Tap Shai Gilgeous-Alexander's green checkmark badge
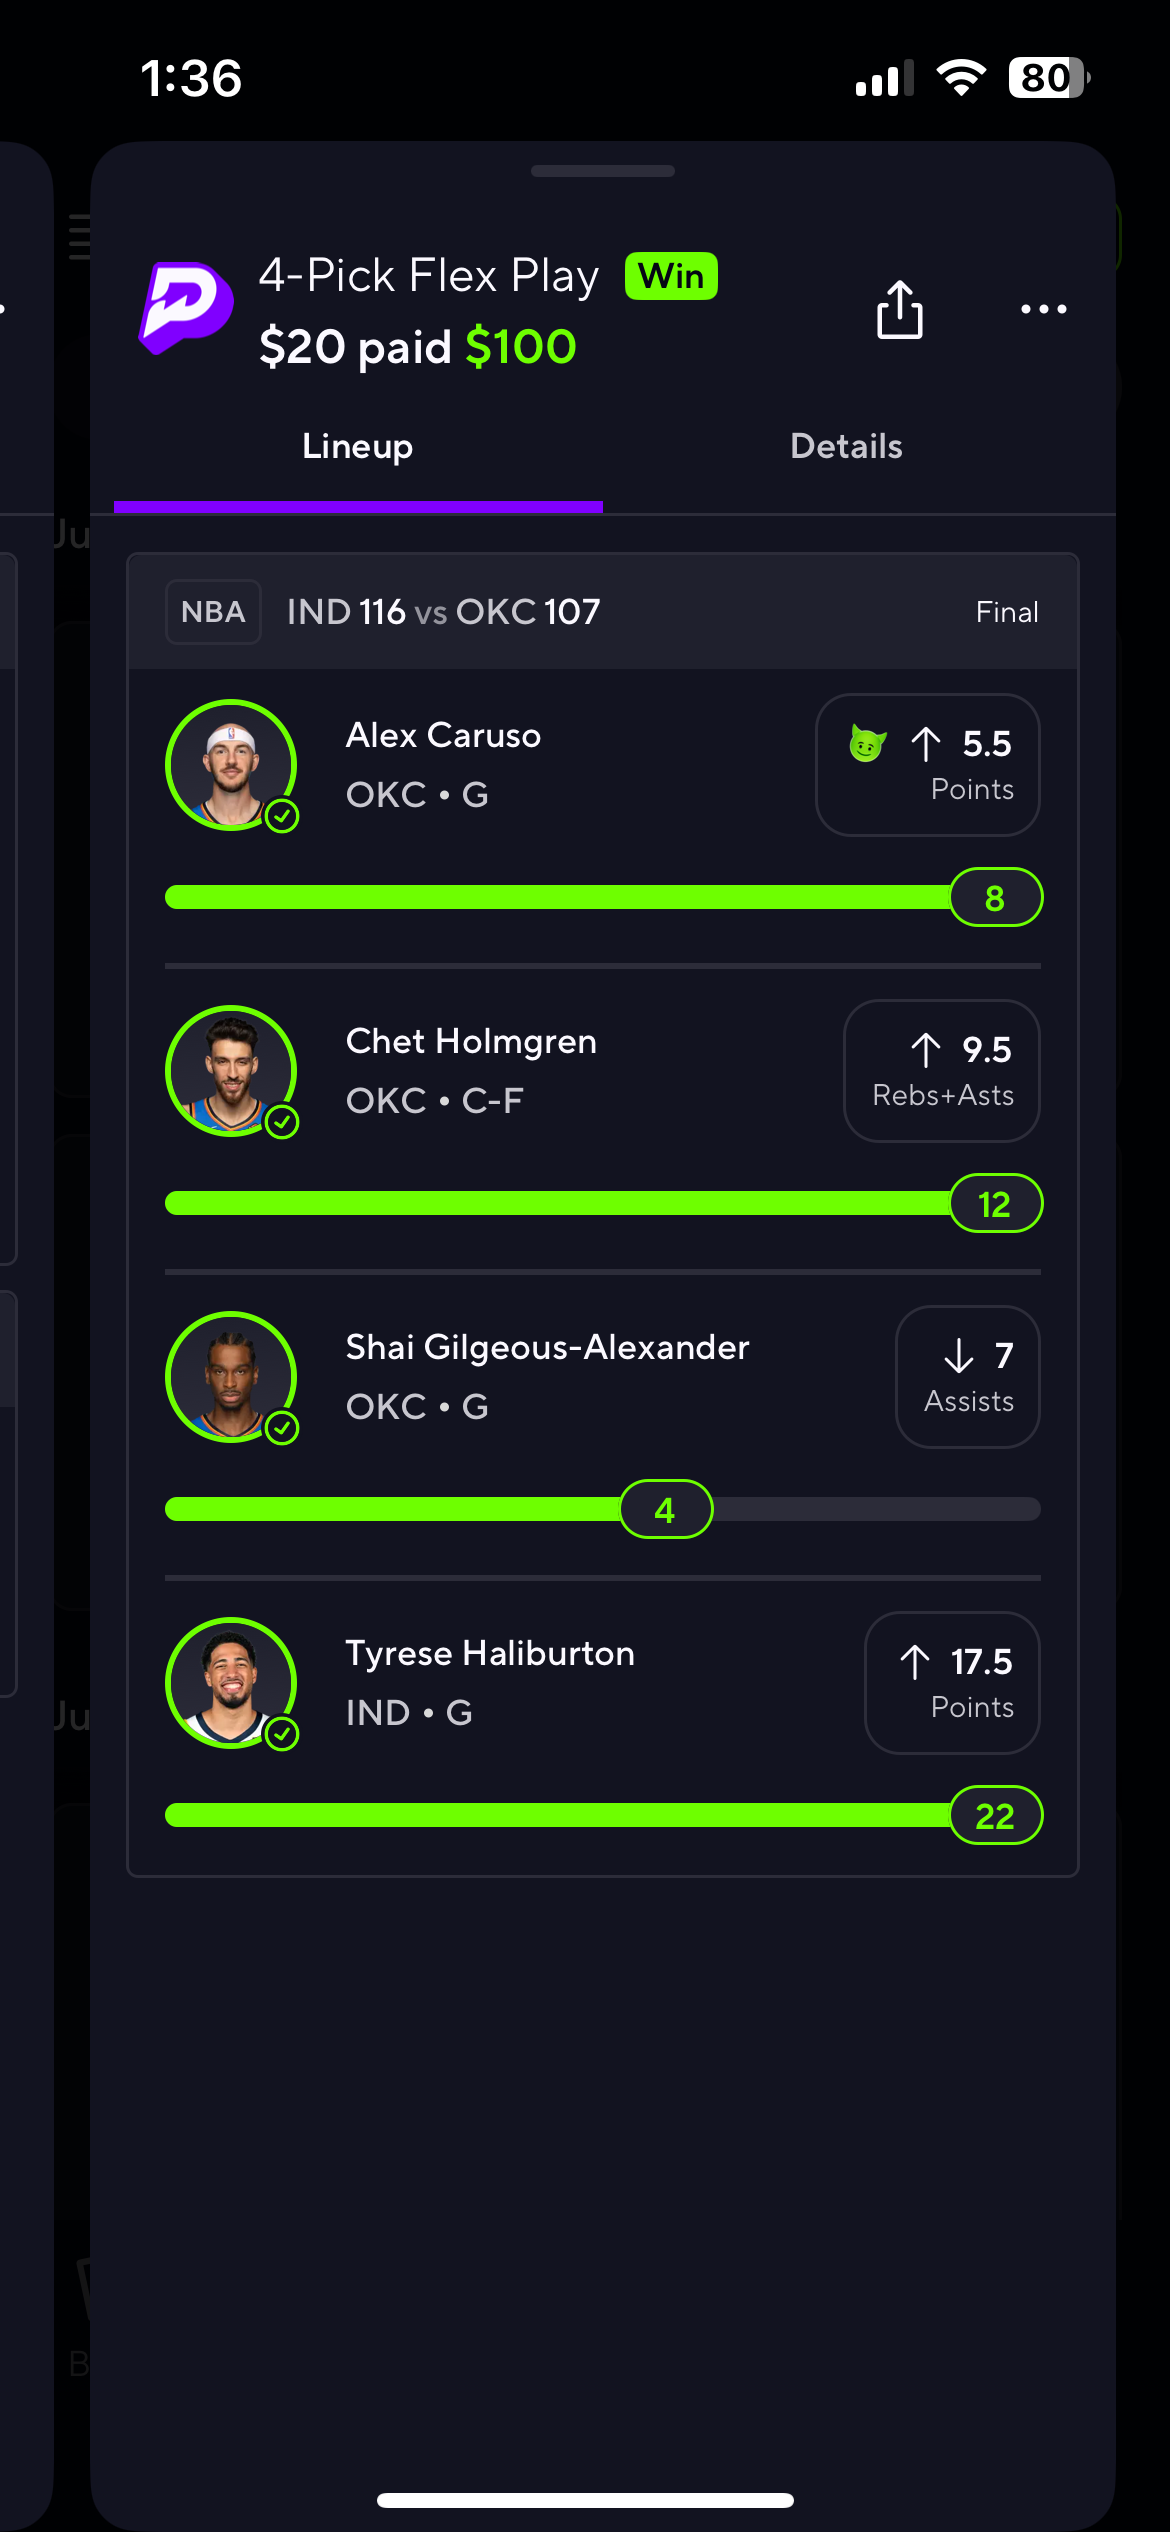This screenshot has width=1170, height=2532. click(282, 1428)
